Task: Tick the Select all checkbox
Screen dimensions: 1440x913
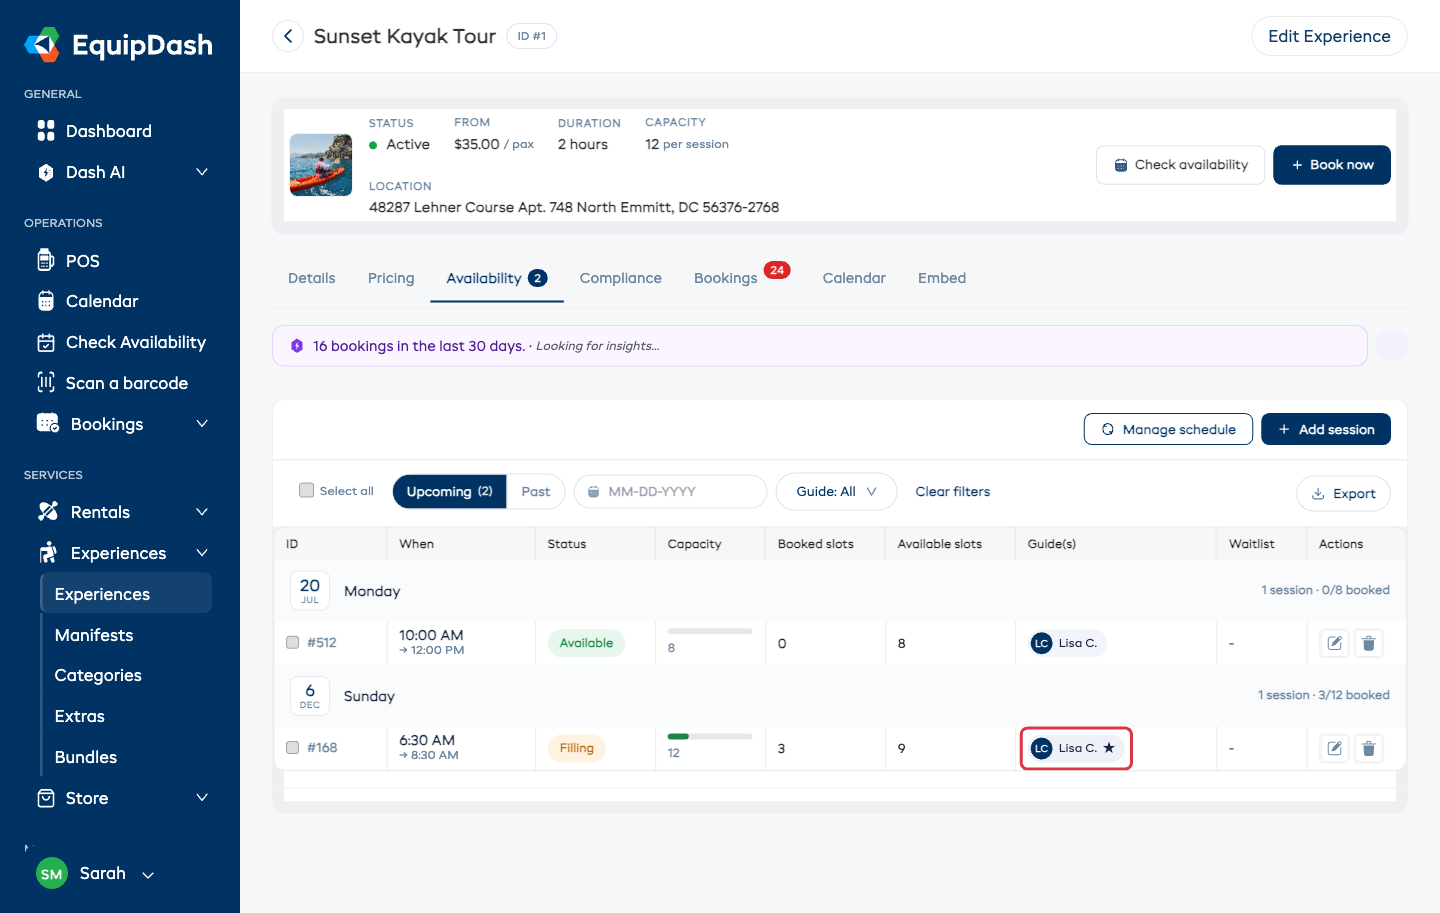Action: pos(306,490)
